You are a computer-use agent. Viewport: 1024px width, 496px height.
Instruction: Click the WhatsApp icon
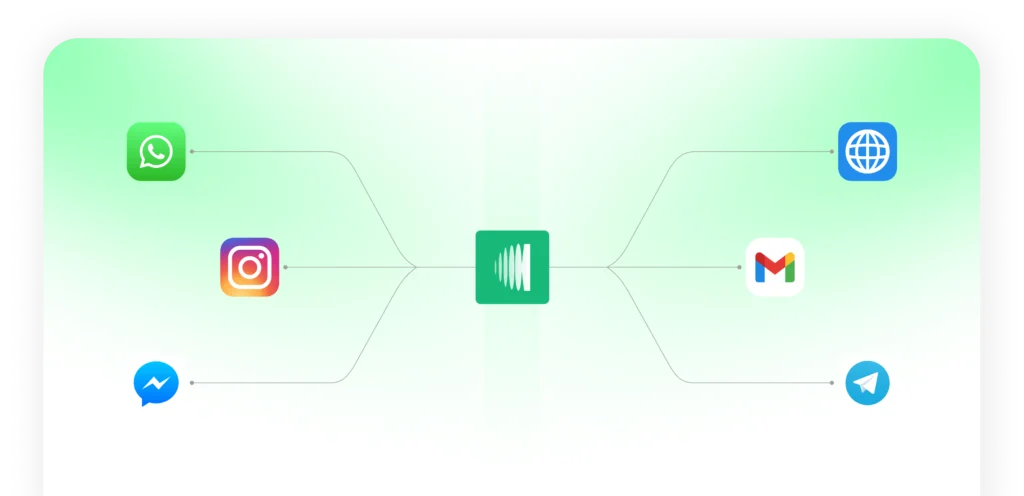click(156, 152)
